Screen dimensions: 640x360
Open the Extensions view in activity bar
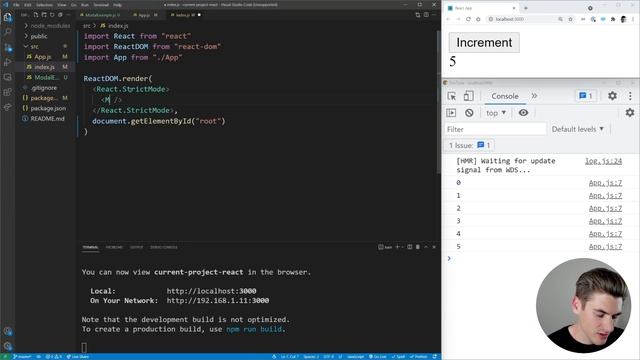(7, 92)
